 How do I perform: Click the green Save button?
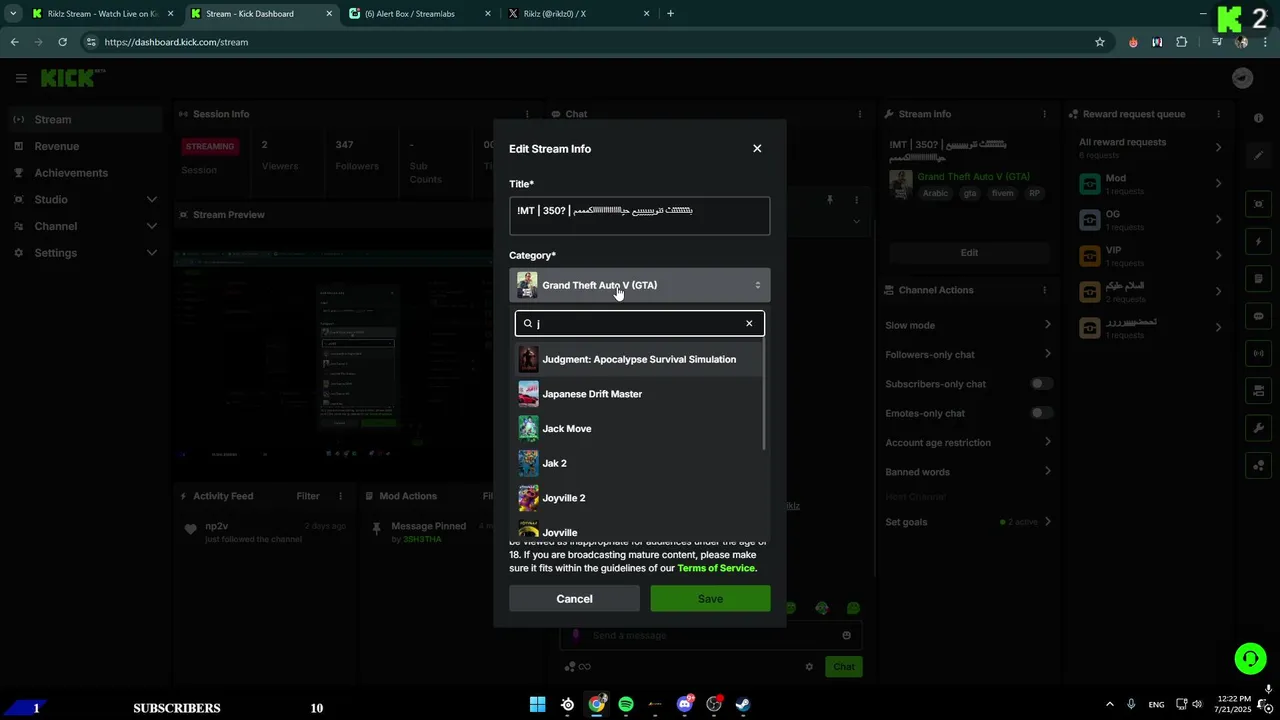pyautogui.click(x=710, y=598)
